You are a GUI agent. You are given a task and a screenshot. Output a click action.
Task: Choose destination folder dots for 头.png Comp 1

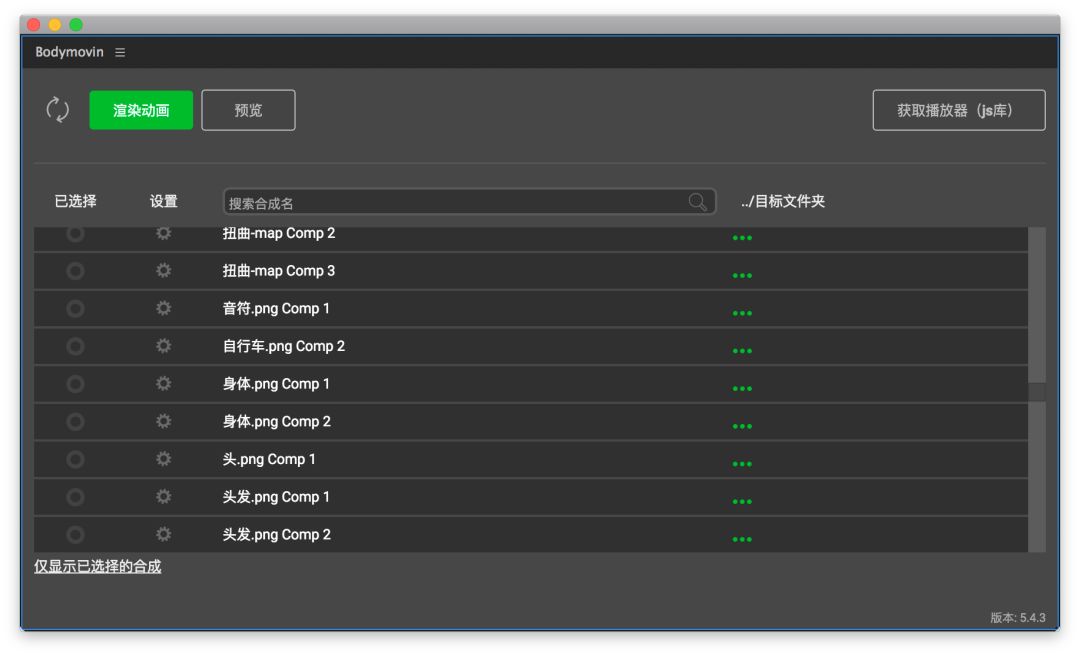coord(742,464)
